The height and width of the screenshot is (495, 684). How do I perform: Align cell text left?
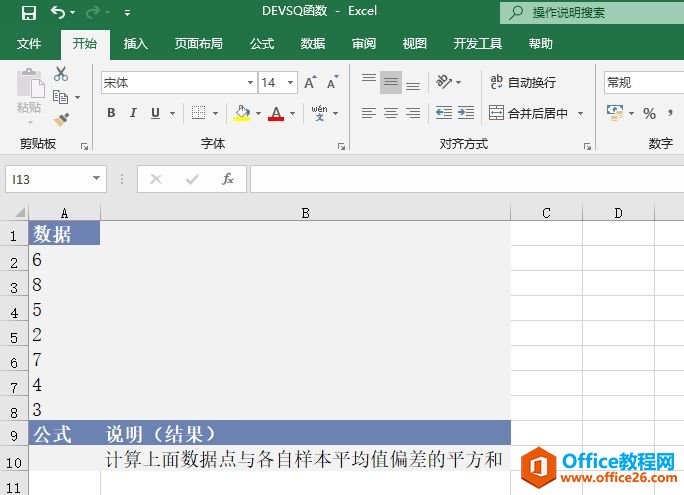[x=369, y=113]
